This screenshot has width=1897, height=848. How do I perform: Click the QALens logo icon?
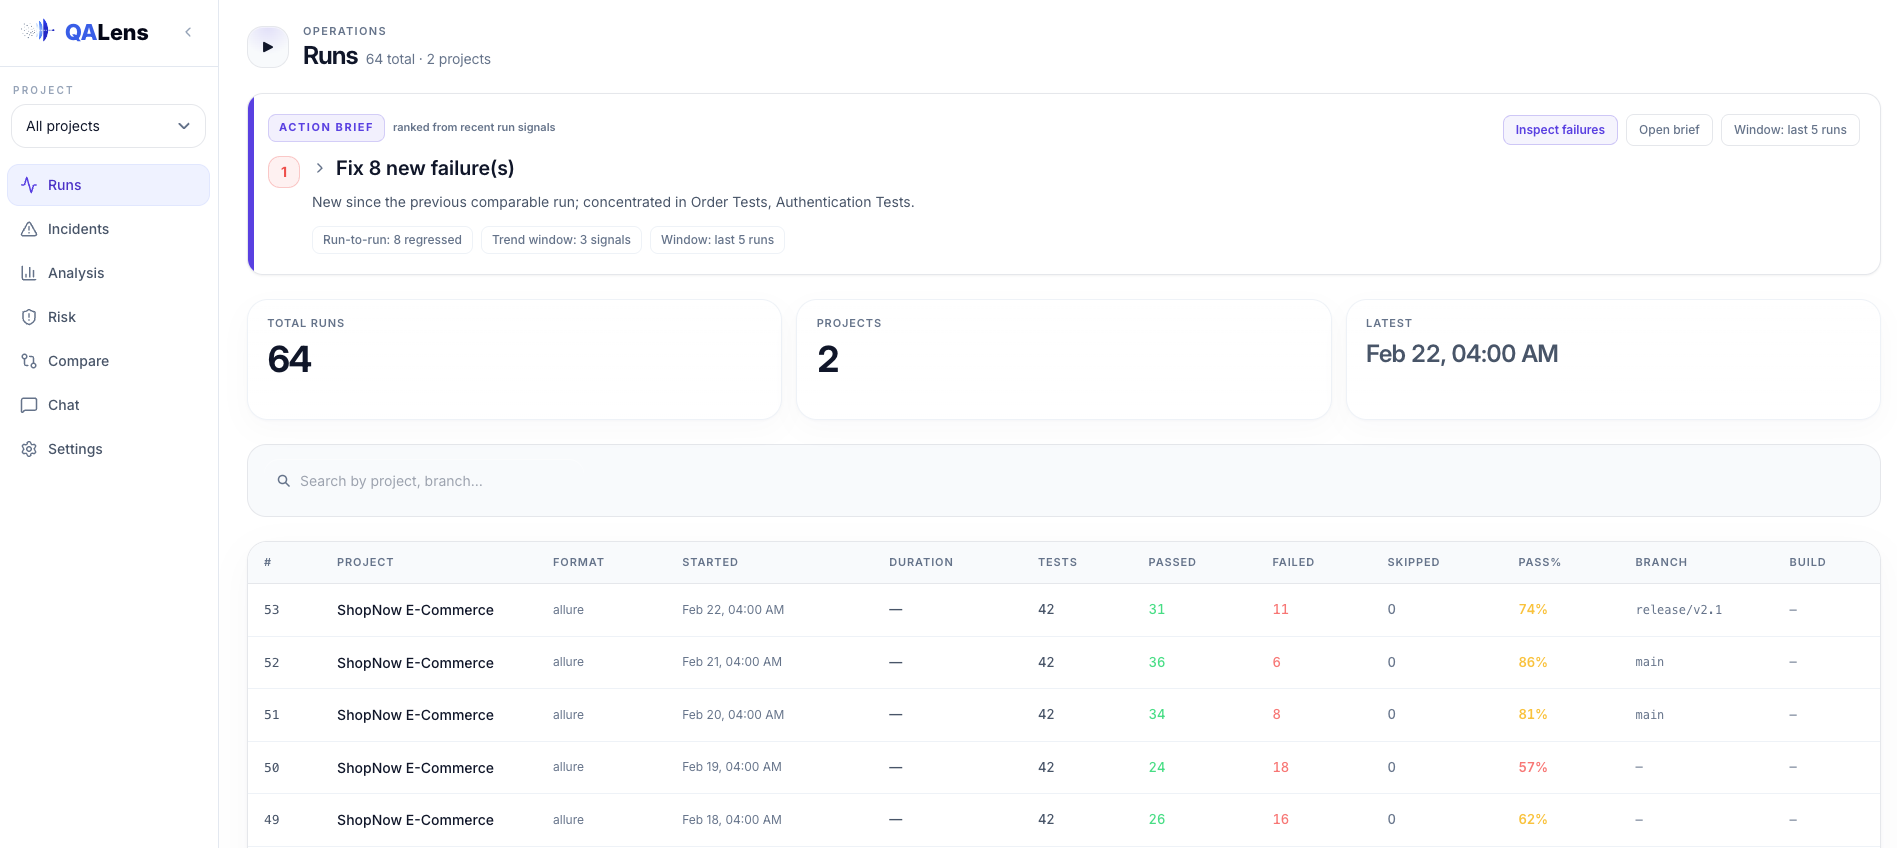38,31
